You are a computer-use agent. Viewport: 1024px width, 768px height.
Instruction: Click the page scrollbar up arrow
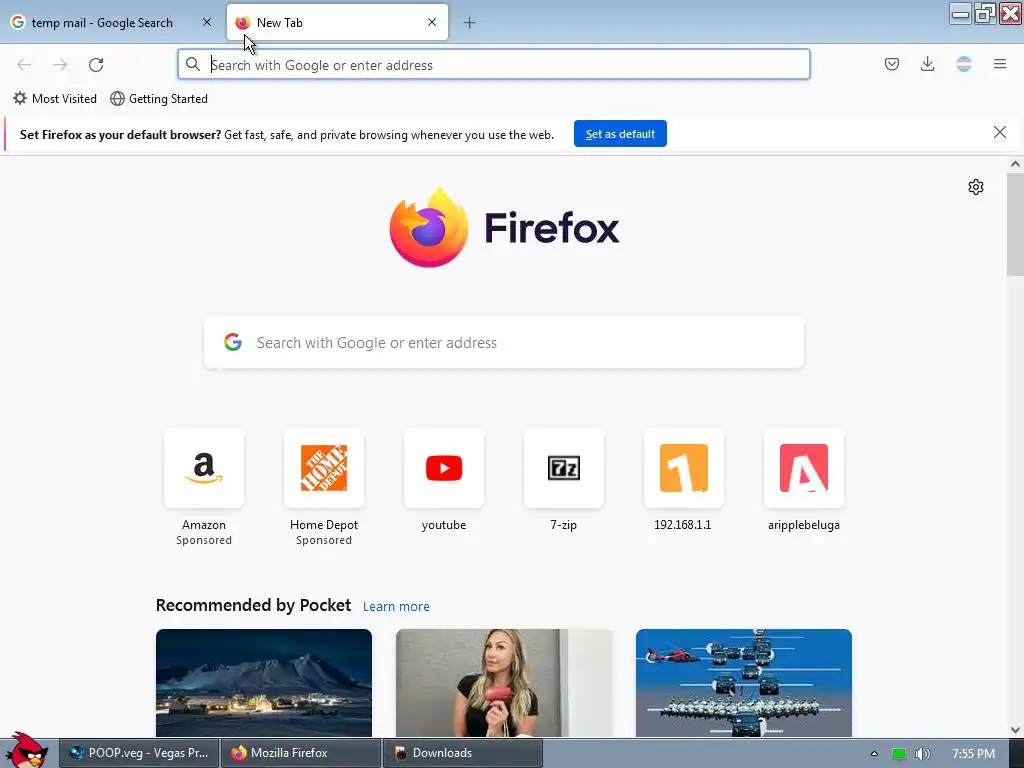point(1015,165)
